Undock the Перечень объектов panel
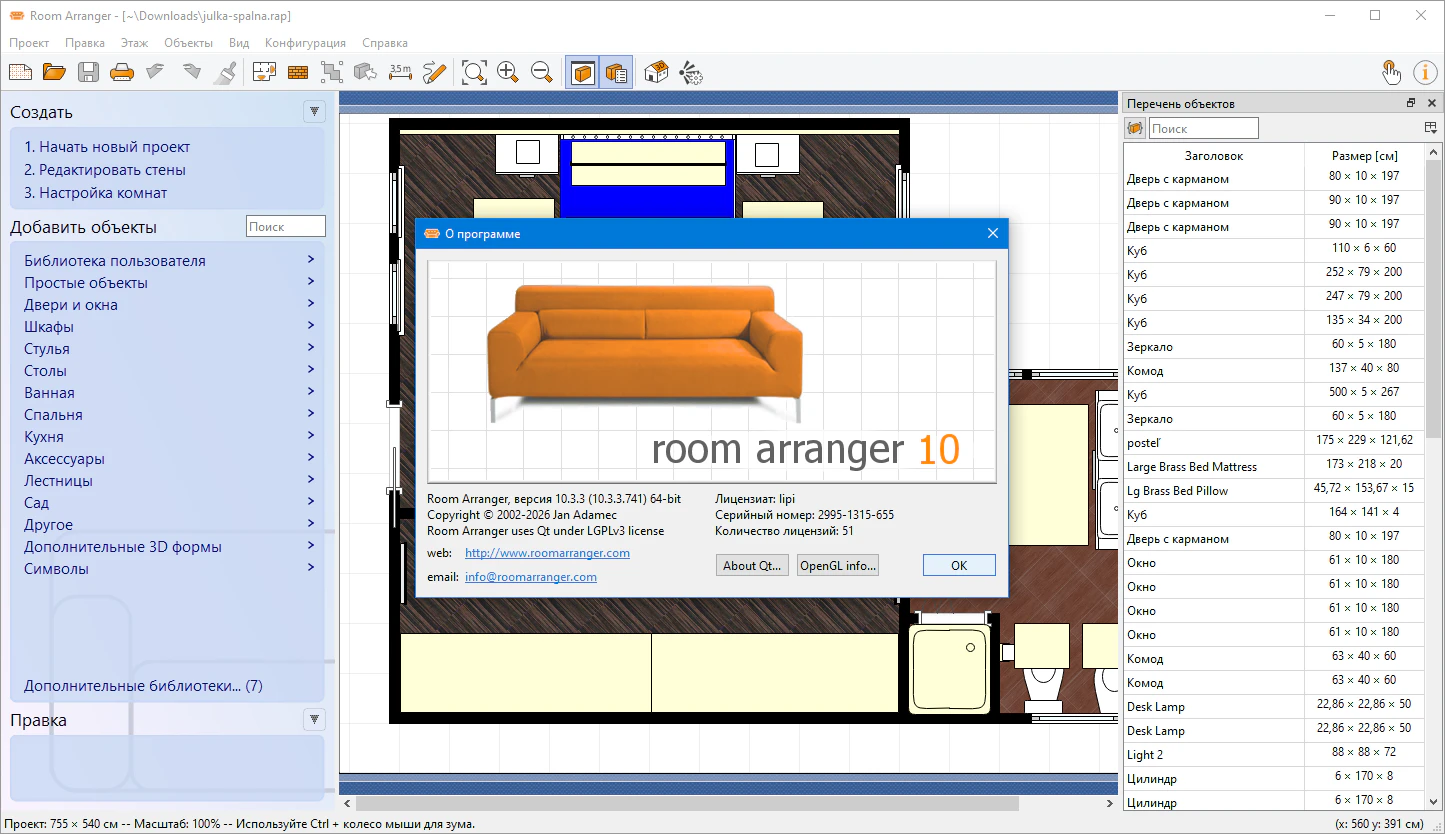Image resolution: width=1445 pixels, height=834 pixels. click(1411, 103)
